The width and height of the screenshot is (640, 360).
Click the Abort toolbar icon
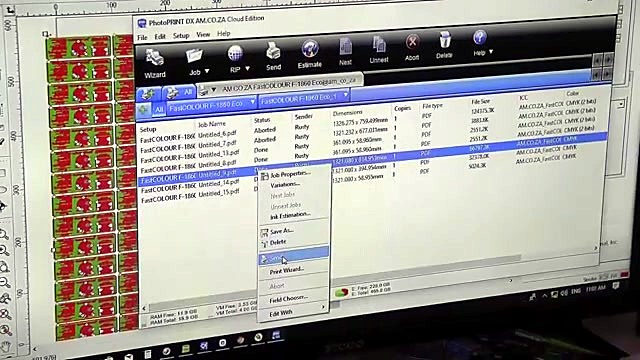point(412,47)
